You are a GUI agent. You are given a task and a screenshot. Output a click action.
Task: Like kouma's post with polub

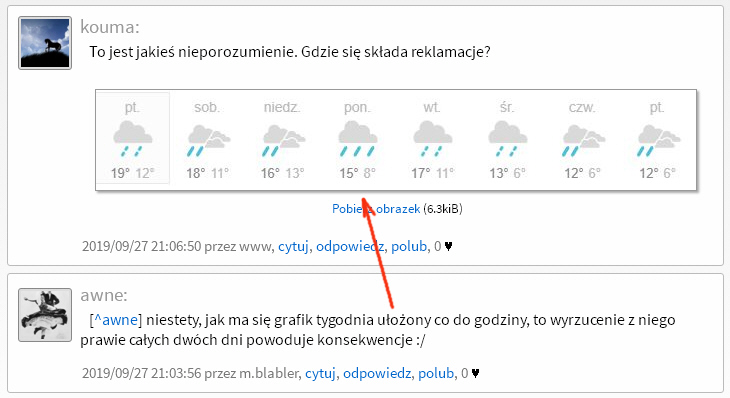point(409,246)
